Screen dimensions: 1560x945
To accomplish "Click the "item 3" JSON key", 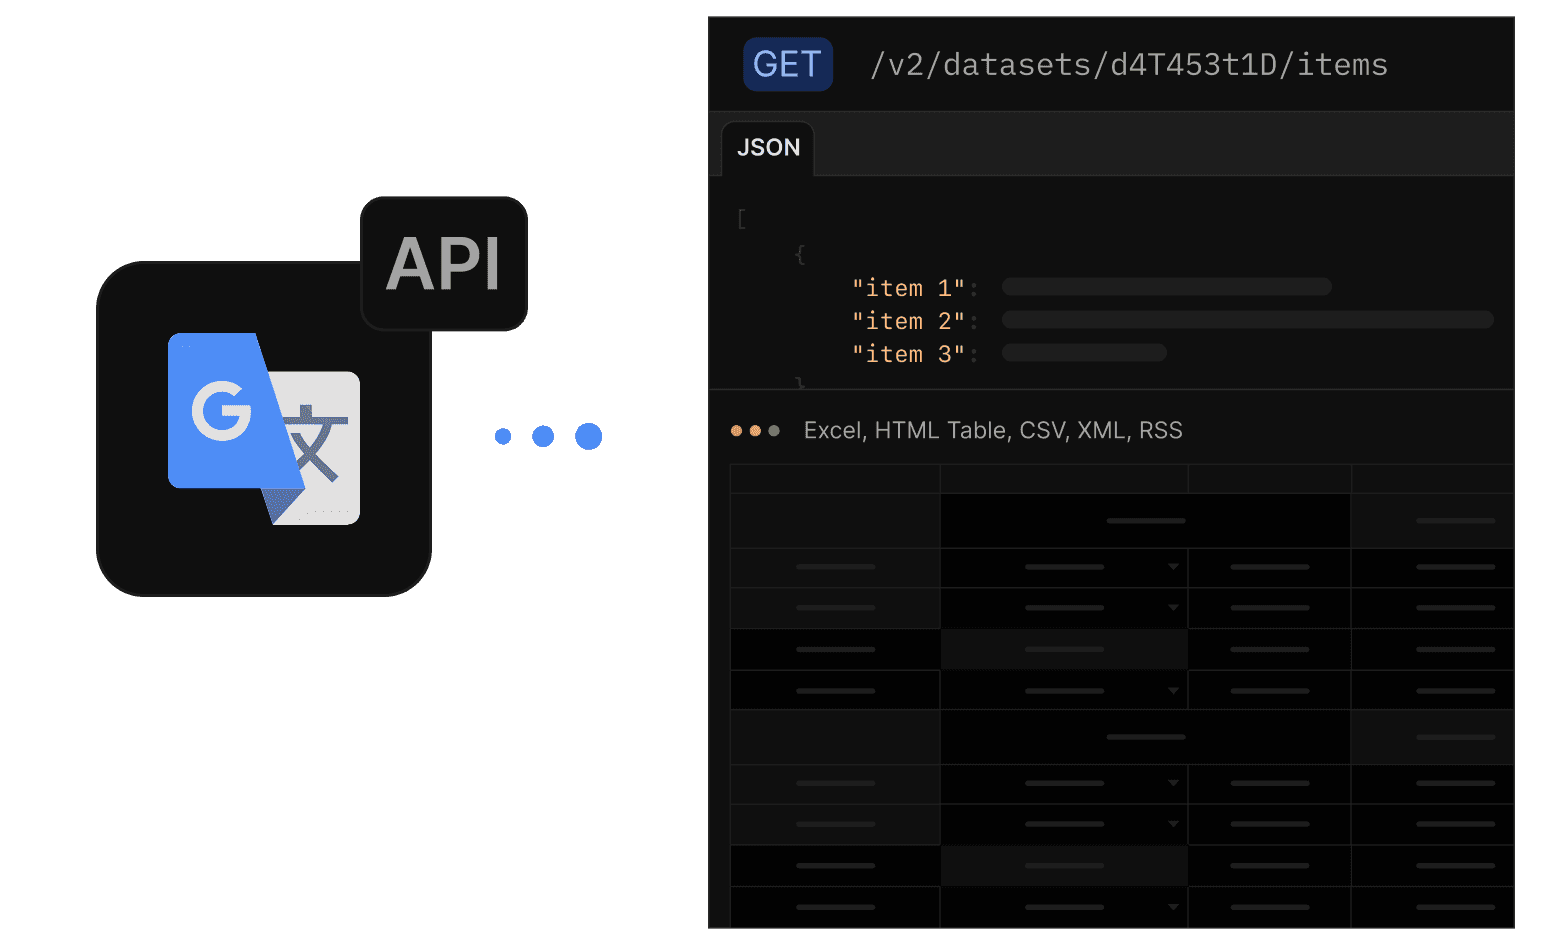I will [x=908, y=354].
